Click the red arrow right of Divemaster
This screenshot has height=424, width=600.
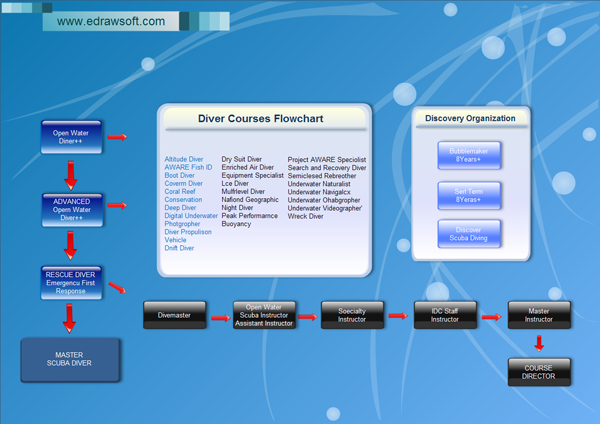point(220,318)
